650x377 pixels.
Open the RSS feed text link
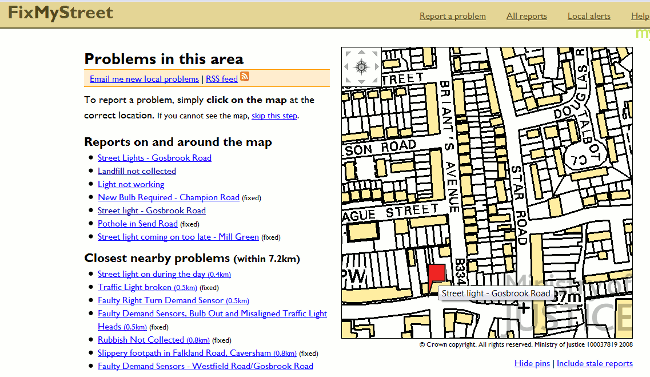click(x=222, y=79)
